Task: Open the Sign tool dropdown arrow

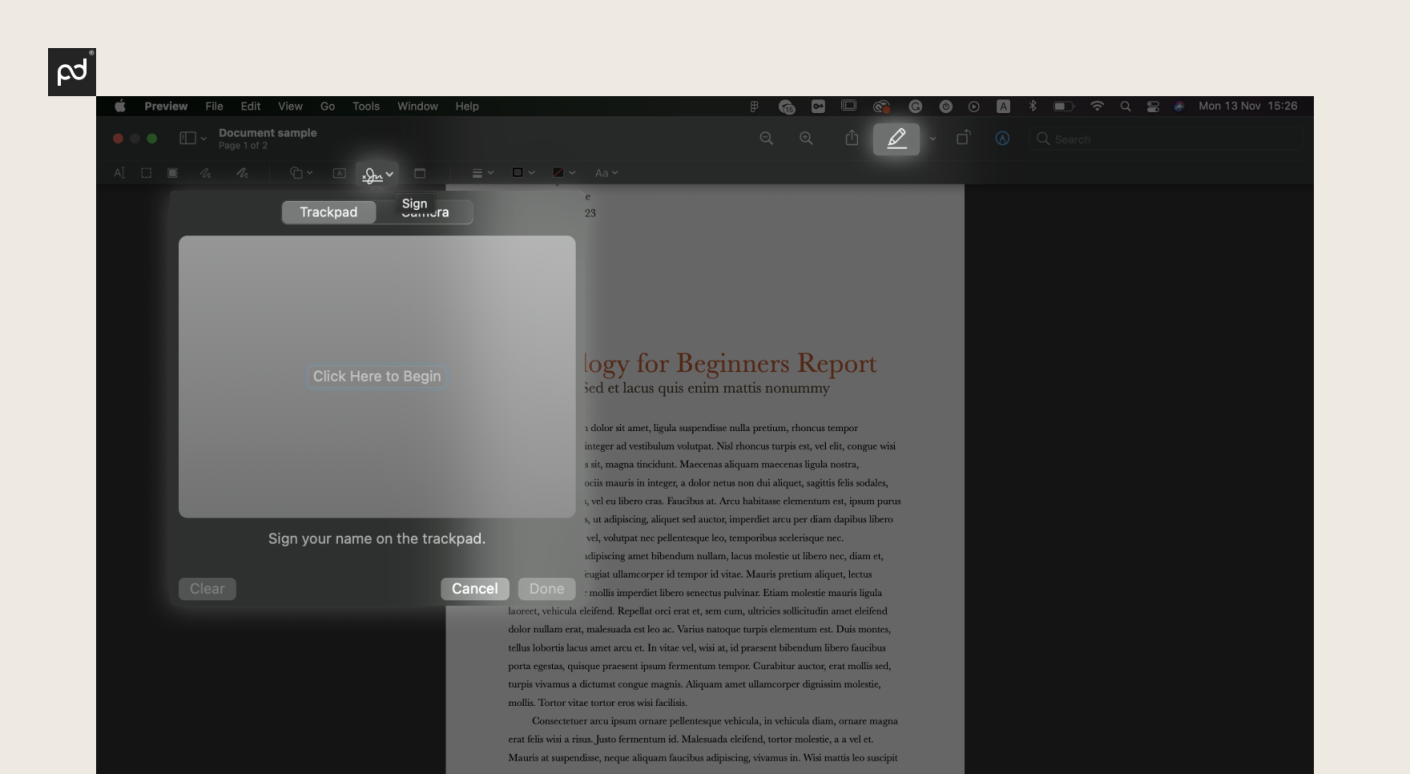Action: click(388, 172)
